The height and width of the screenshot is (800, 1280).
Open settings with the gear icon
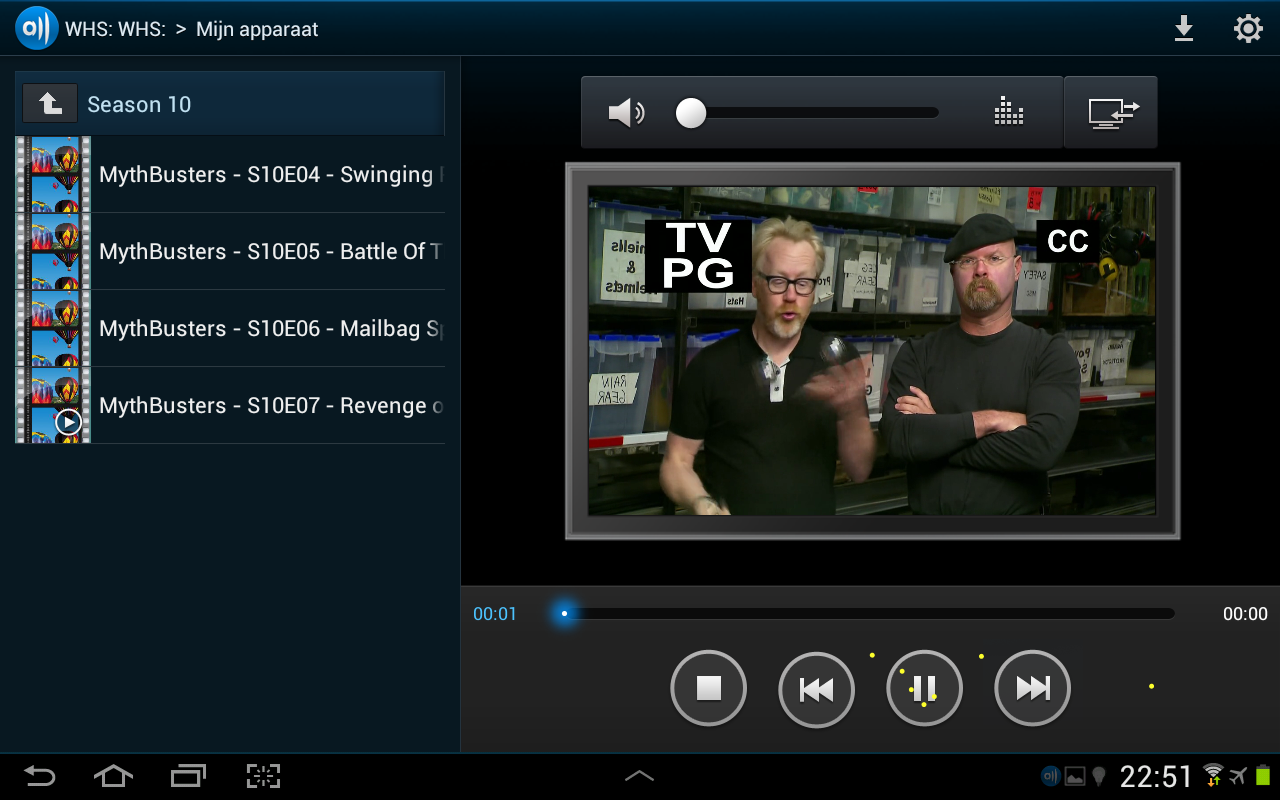(x=1248, y=28)
